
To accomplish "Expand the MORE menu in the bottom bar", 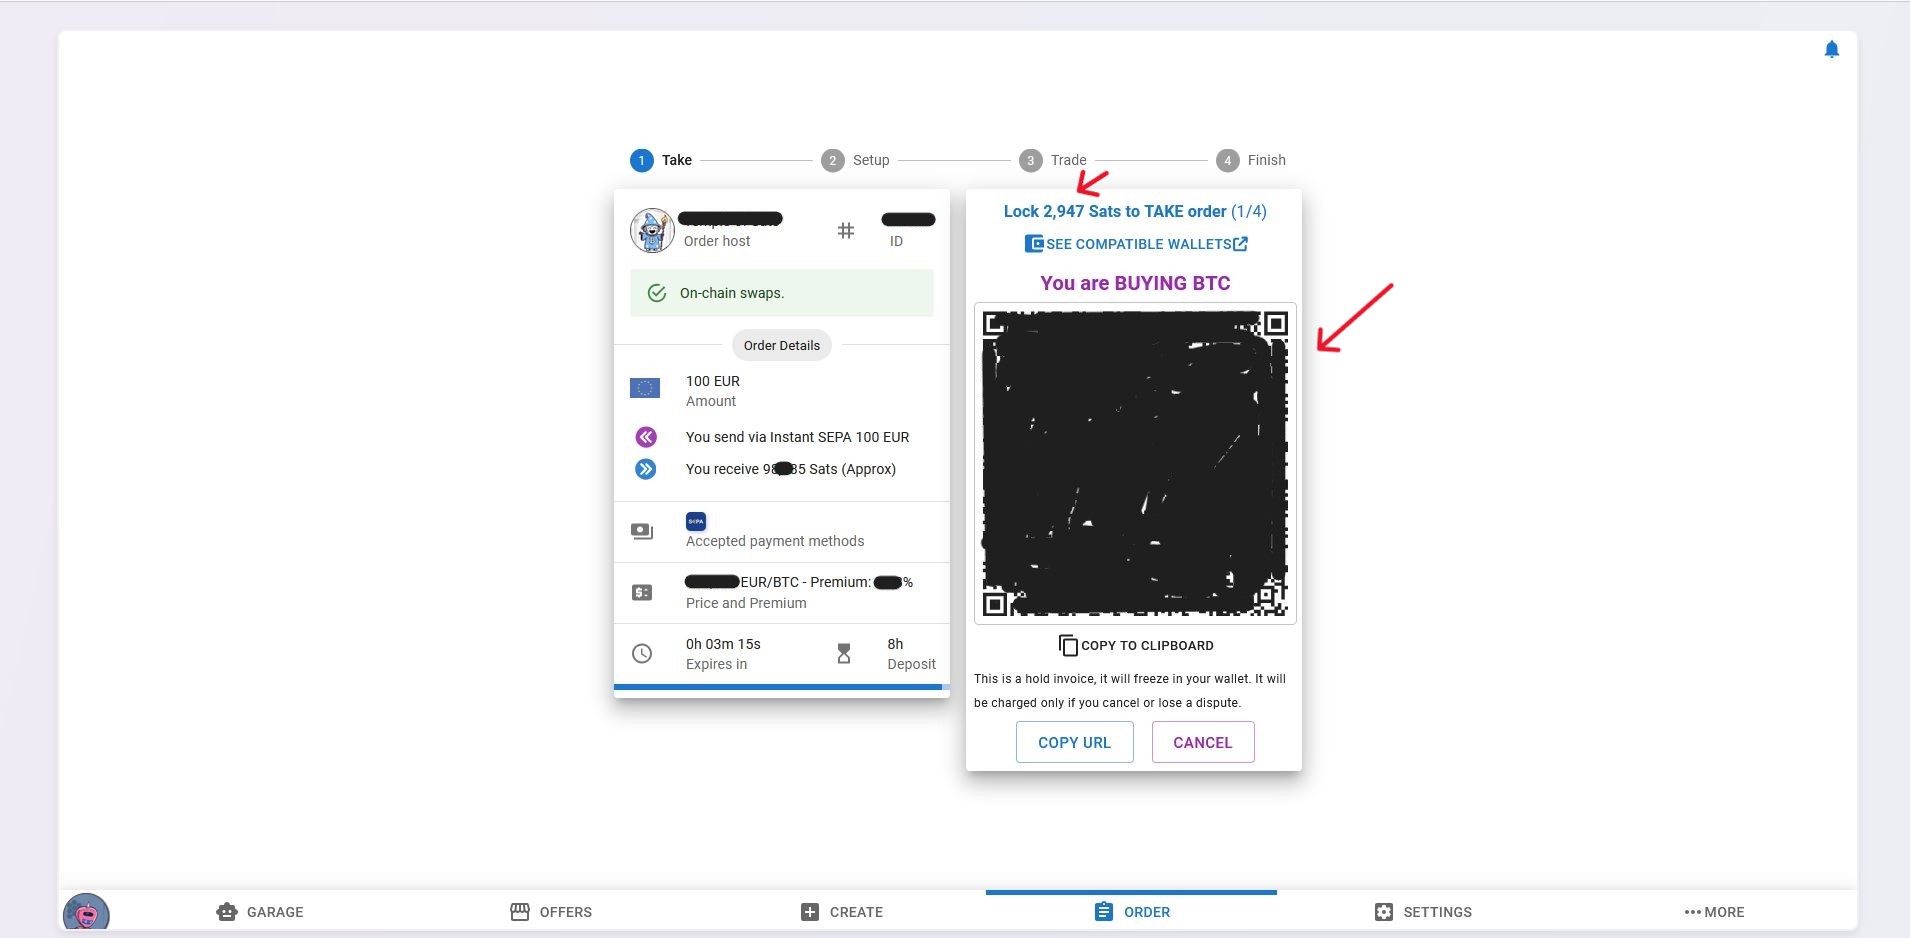I will pyautogui.click(x=1713, y=911).
